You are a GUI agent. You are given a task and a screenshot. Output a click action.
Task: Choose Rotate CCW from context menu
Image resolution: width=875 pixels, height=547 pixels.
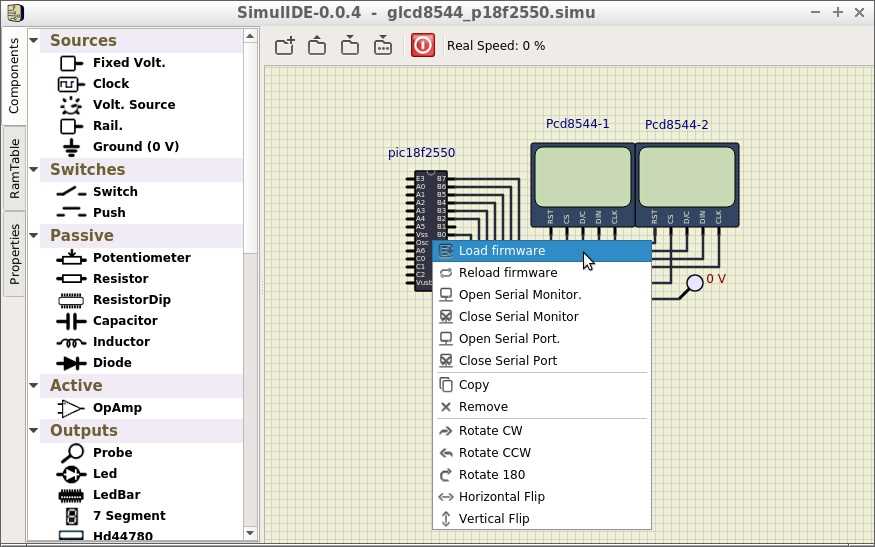click(x=542, y=453)
